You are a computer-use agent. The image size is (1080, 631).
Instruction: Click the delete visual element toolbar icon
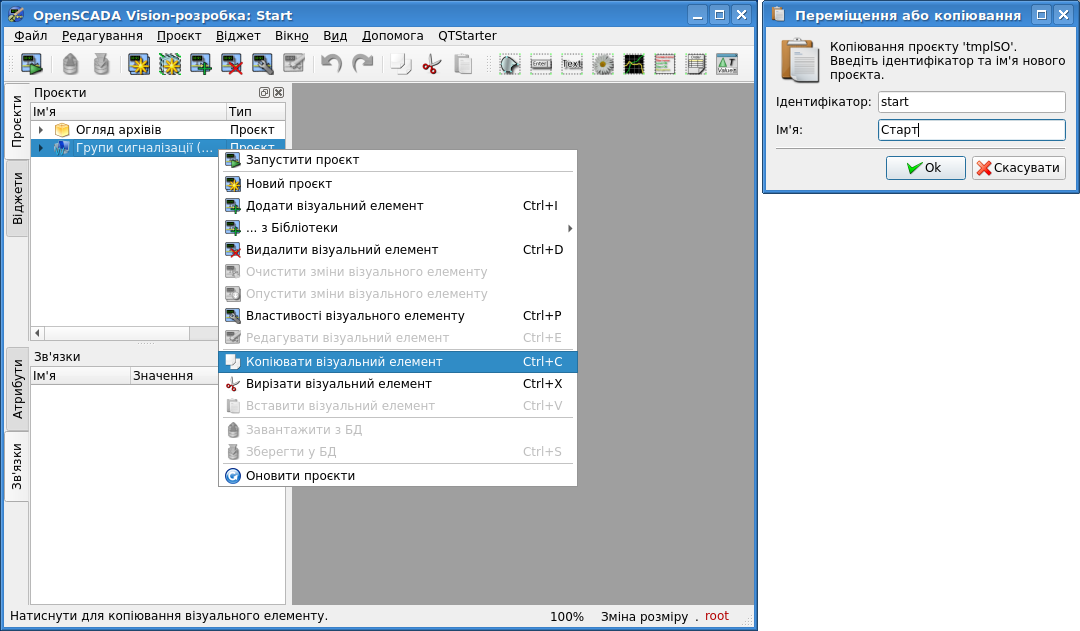[232, 65]
